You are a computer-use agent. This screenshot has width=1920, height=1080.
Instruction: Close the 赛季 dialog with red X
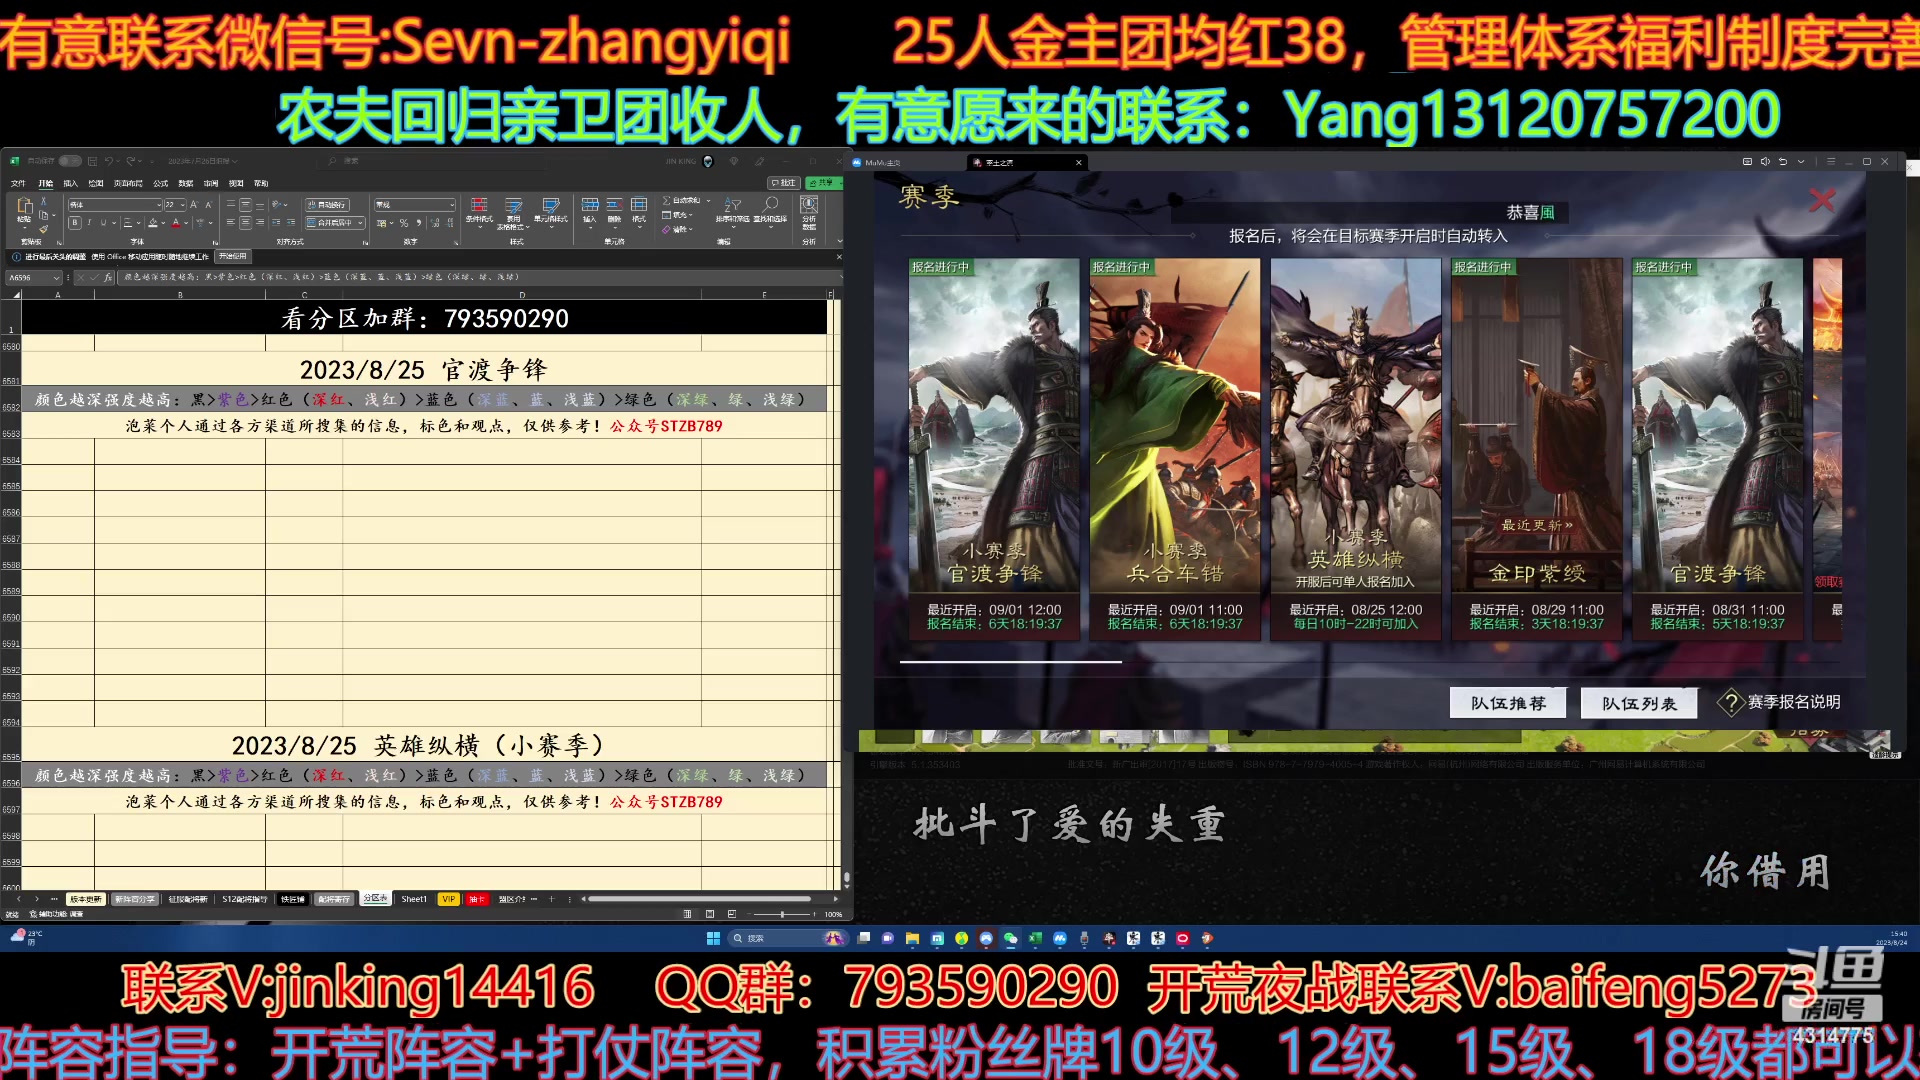coord(1822,200)
